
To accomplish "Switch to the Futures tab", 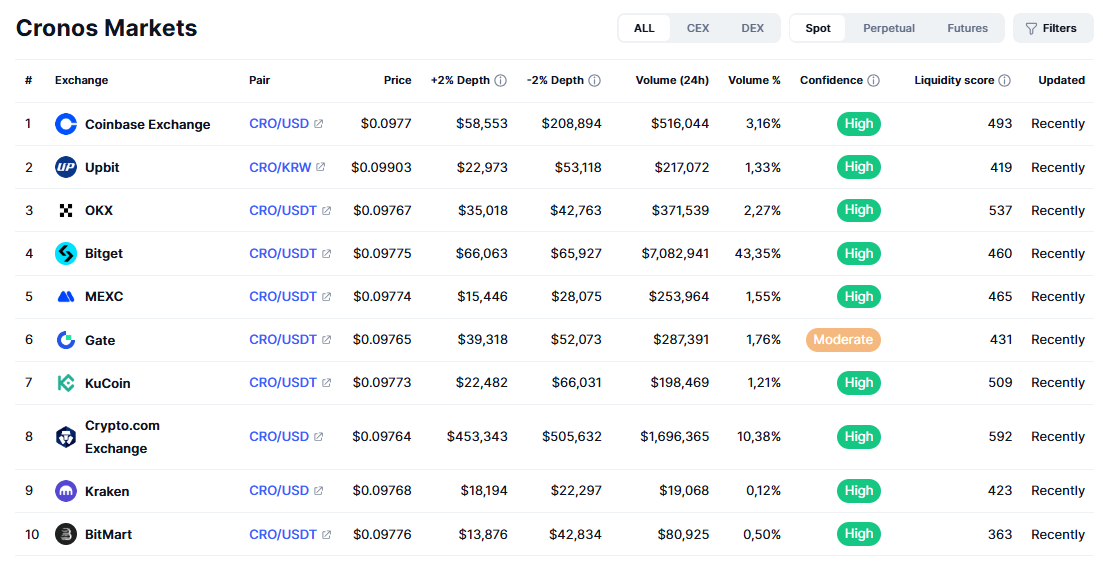I will click(967, 28).
